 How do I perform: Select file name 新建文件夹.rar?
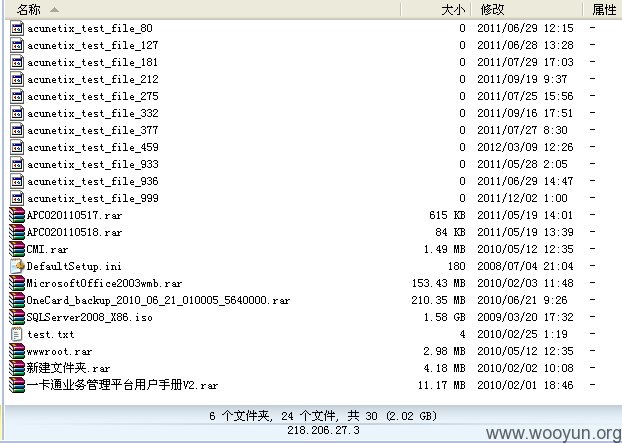tap(68, 368)
